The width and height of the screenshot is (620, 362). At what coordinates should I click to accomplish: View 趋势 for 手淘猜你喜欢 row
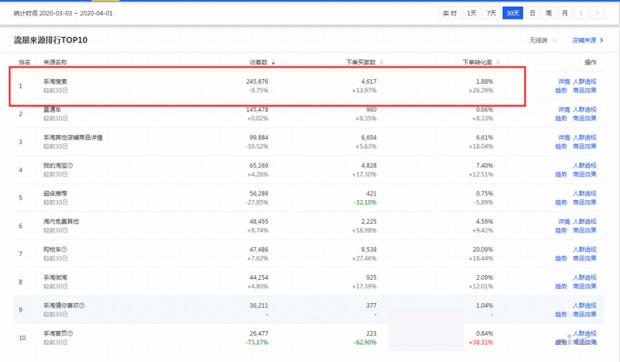point(561,315)
